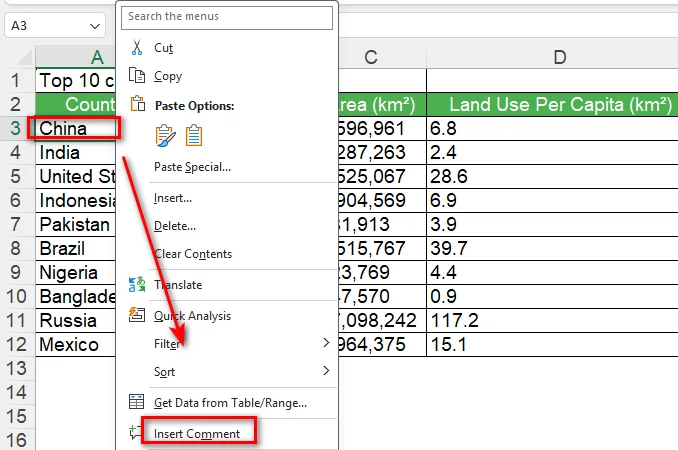Select column D header

coord(552,57)
